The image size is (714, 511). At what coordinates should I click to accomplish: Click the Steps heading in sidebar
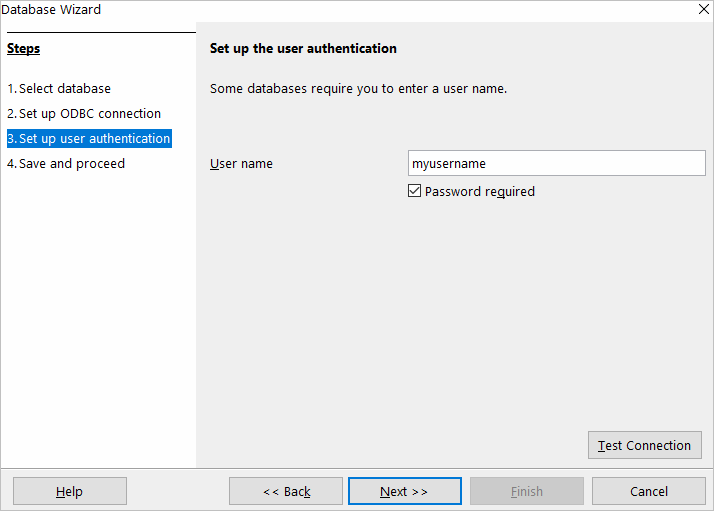pos(23,48)
